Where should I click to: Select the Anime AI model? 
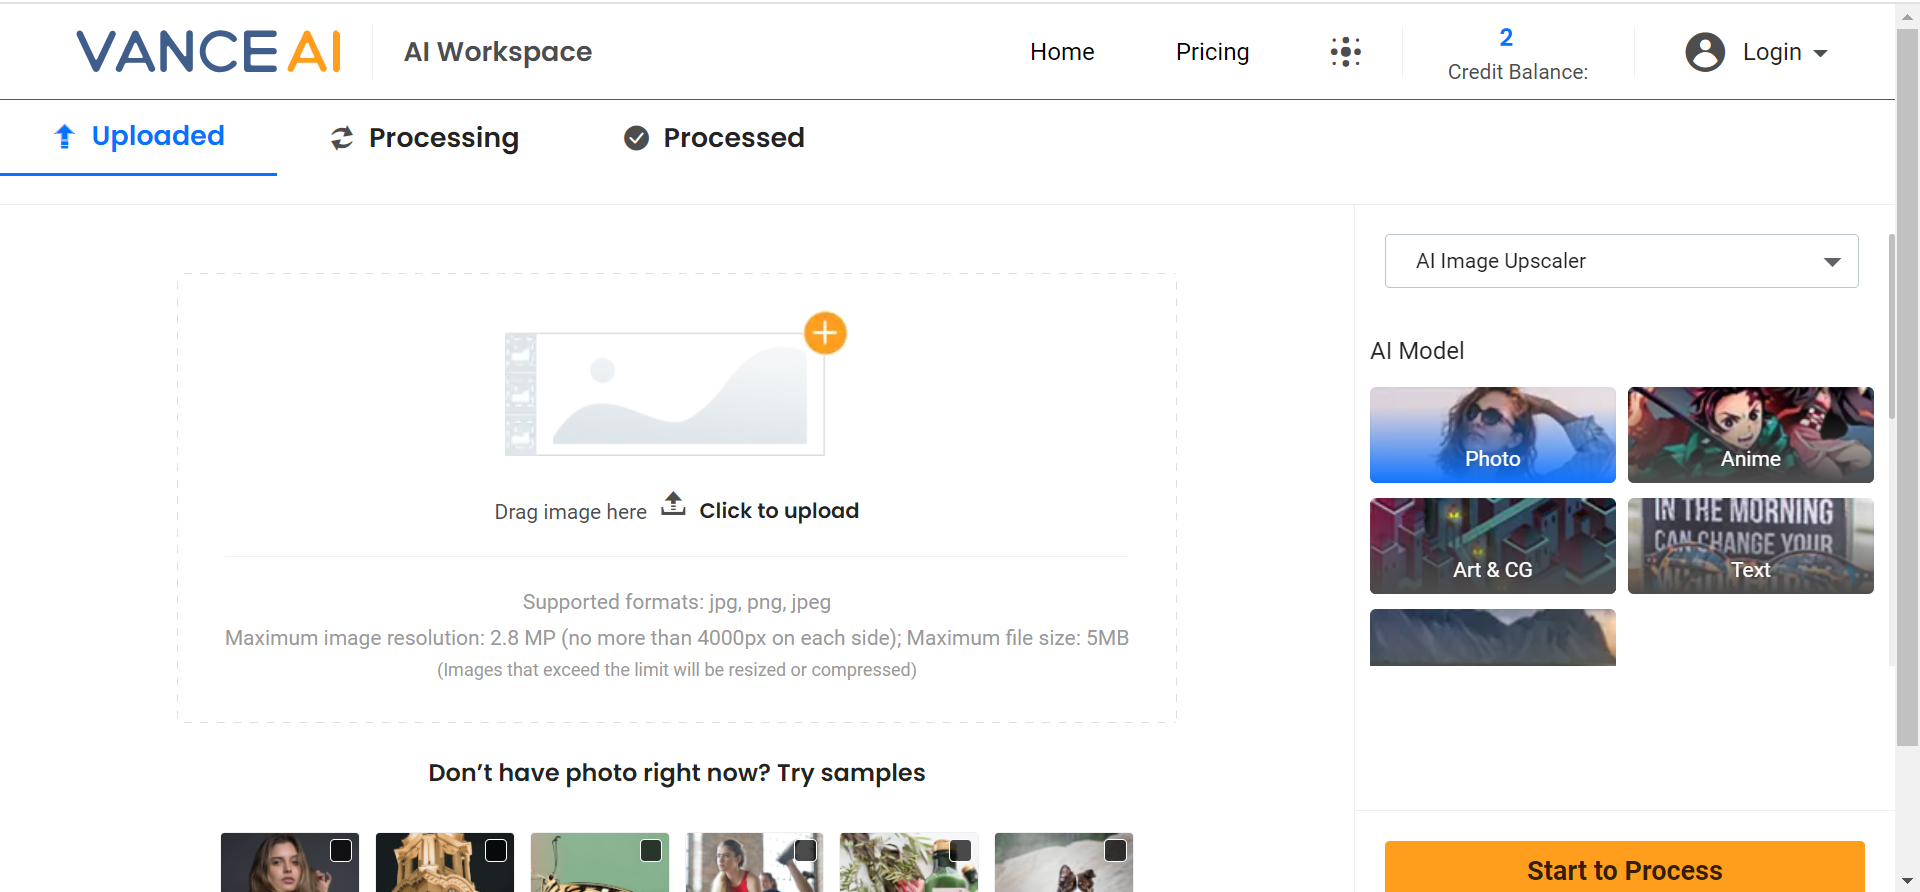(1750, 435)
